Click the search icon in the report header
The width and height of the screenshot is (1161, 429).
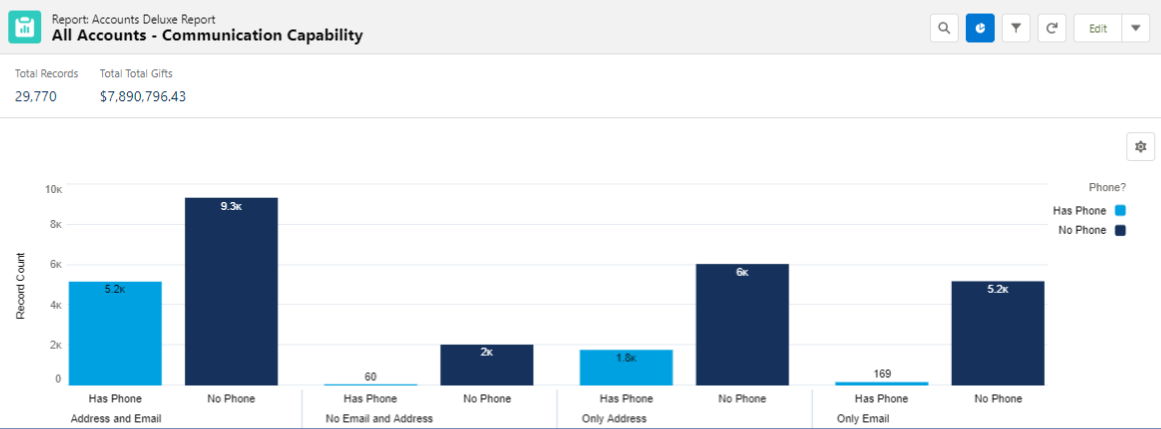943,28
